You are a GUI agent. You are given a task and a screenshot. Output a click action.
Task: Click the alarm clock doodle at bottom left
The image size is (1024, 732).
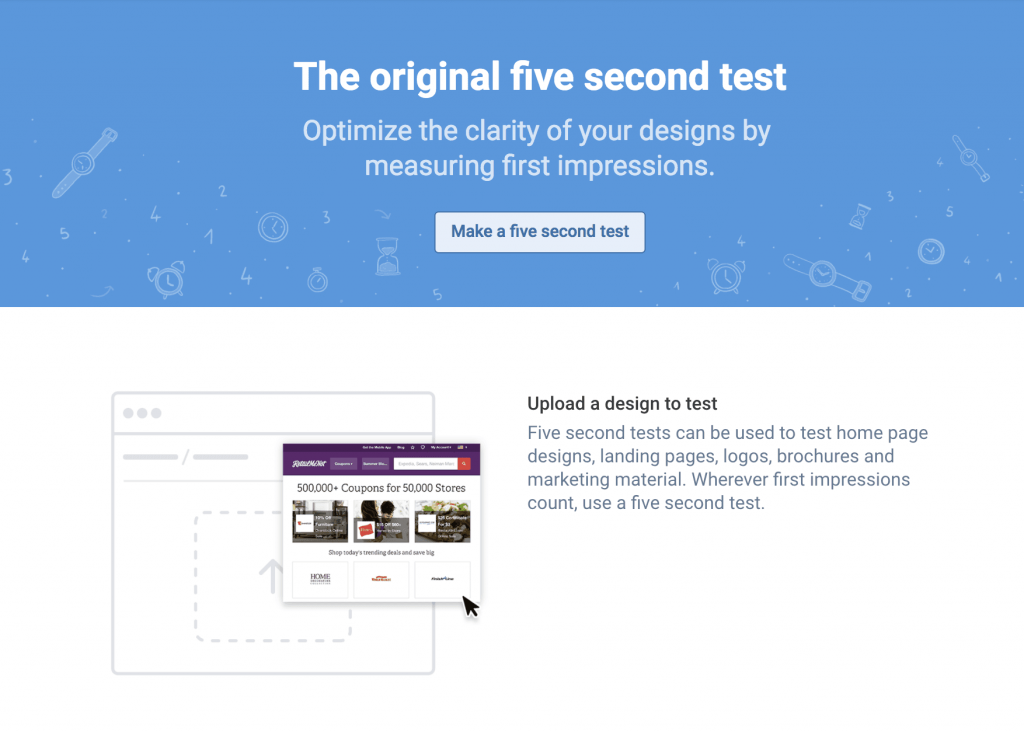click(167, 279)
